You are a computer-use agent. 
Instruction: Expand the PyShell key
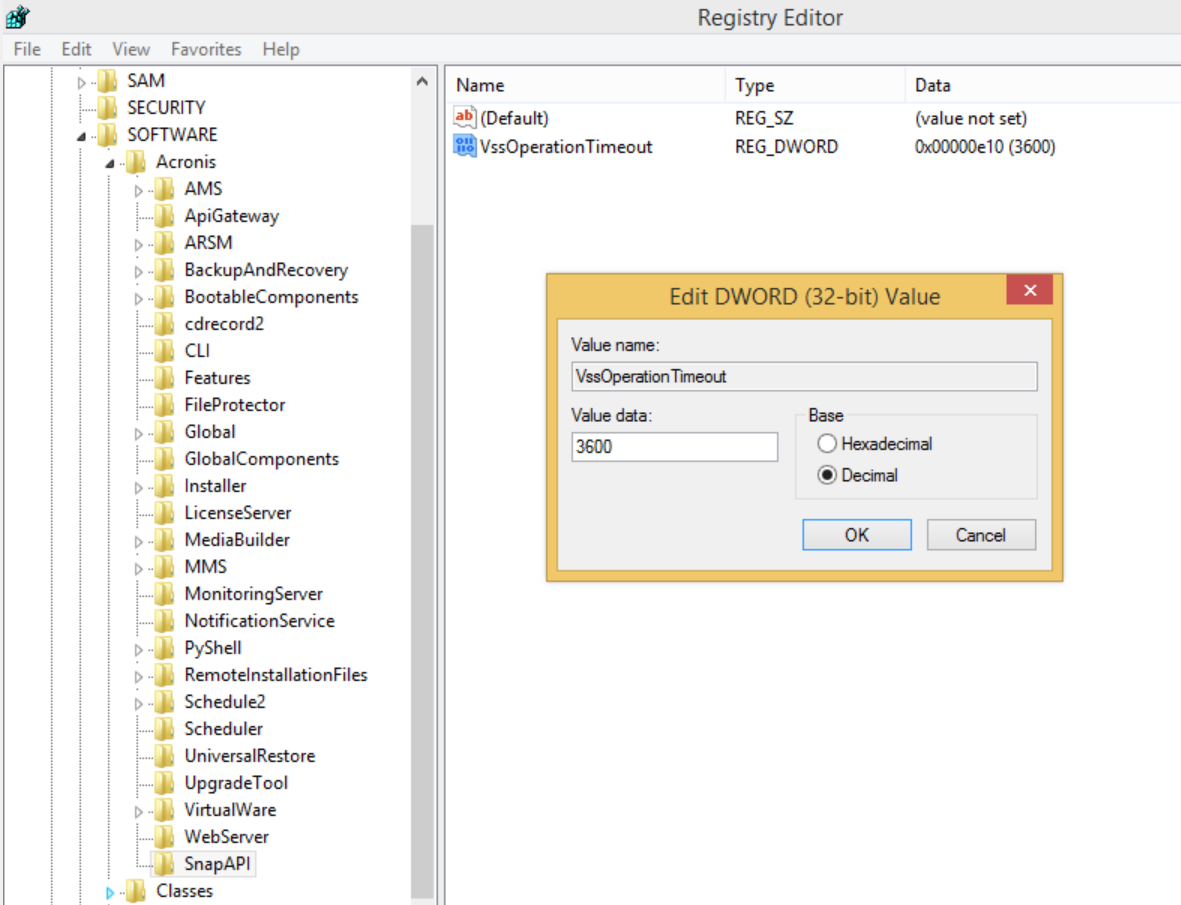coord(139,650)
